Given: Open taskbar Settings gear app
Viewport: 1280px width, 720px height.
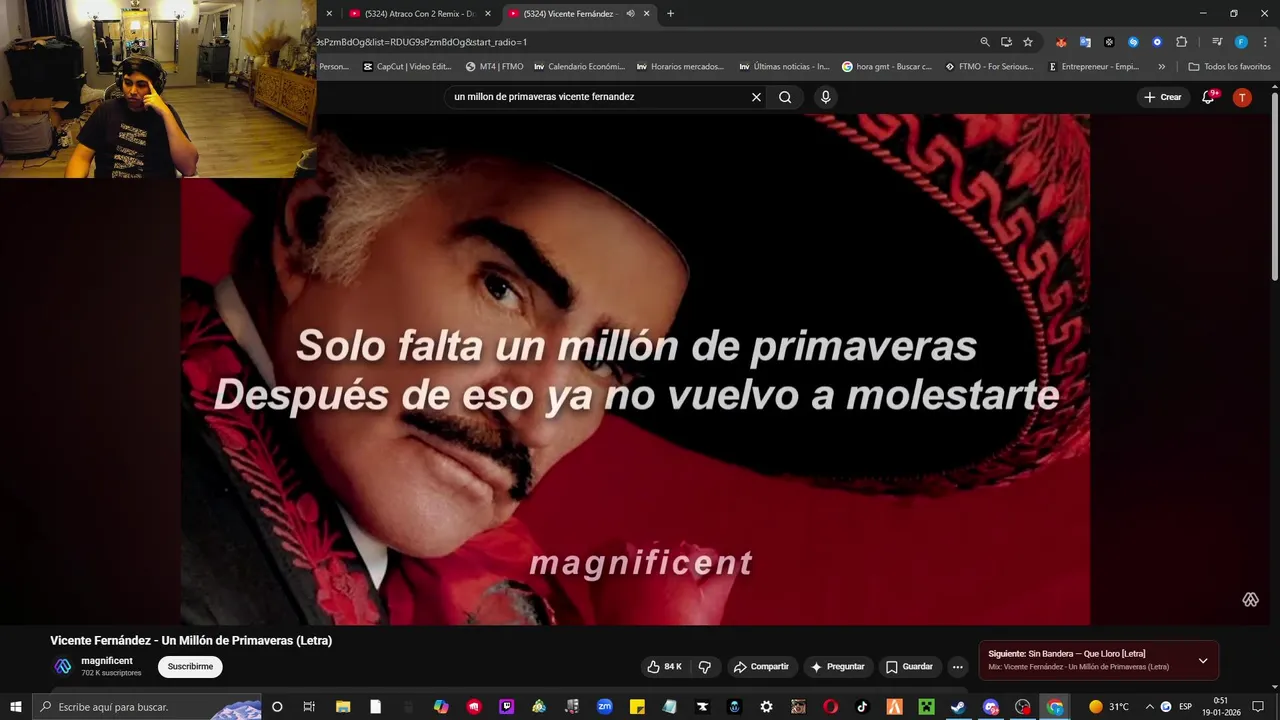Looking at the screenshot, I should pos(766,707).
